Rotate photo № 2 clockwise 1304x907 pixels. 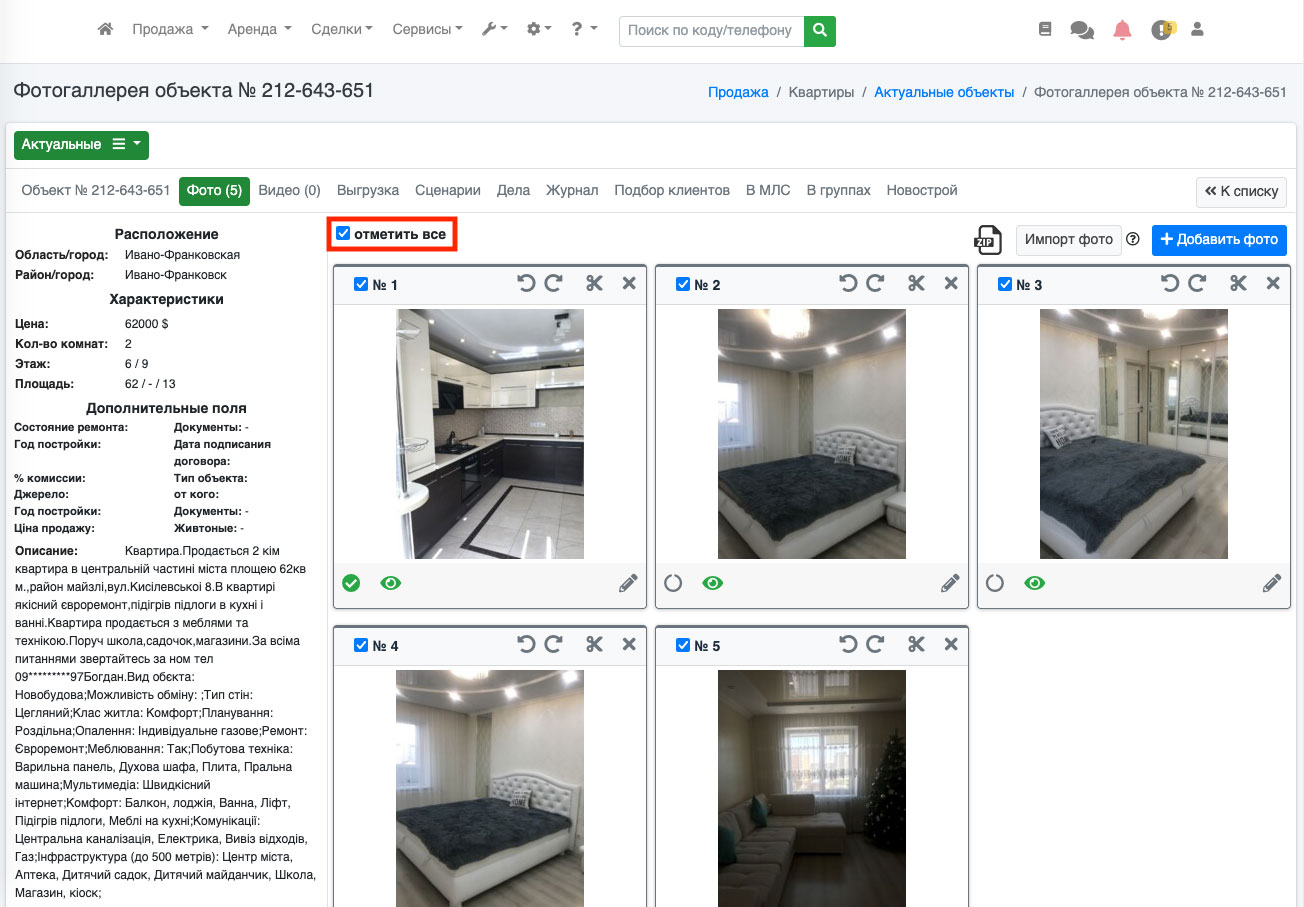click(875, 284)
